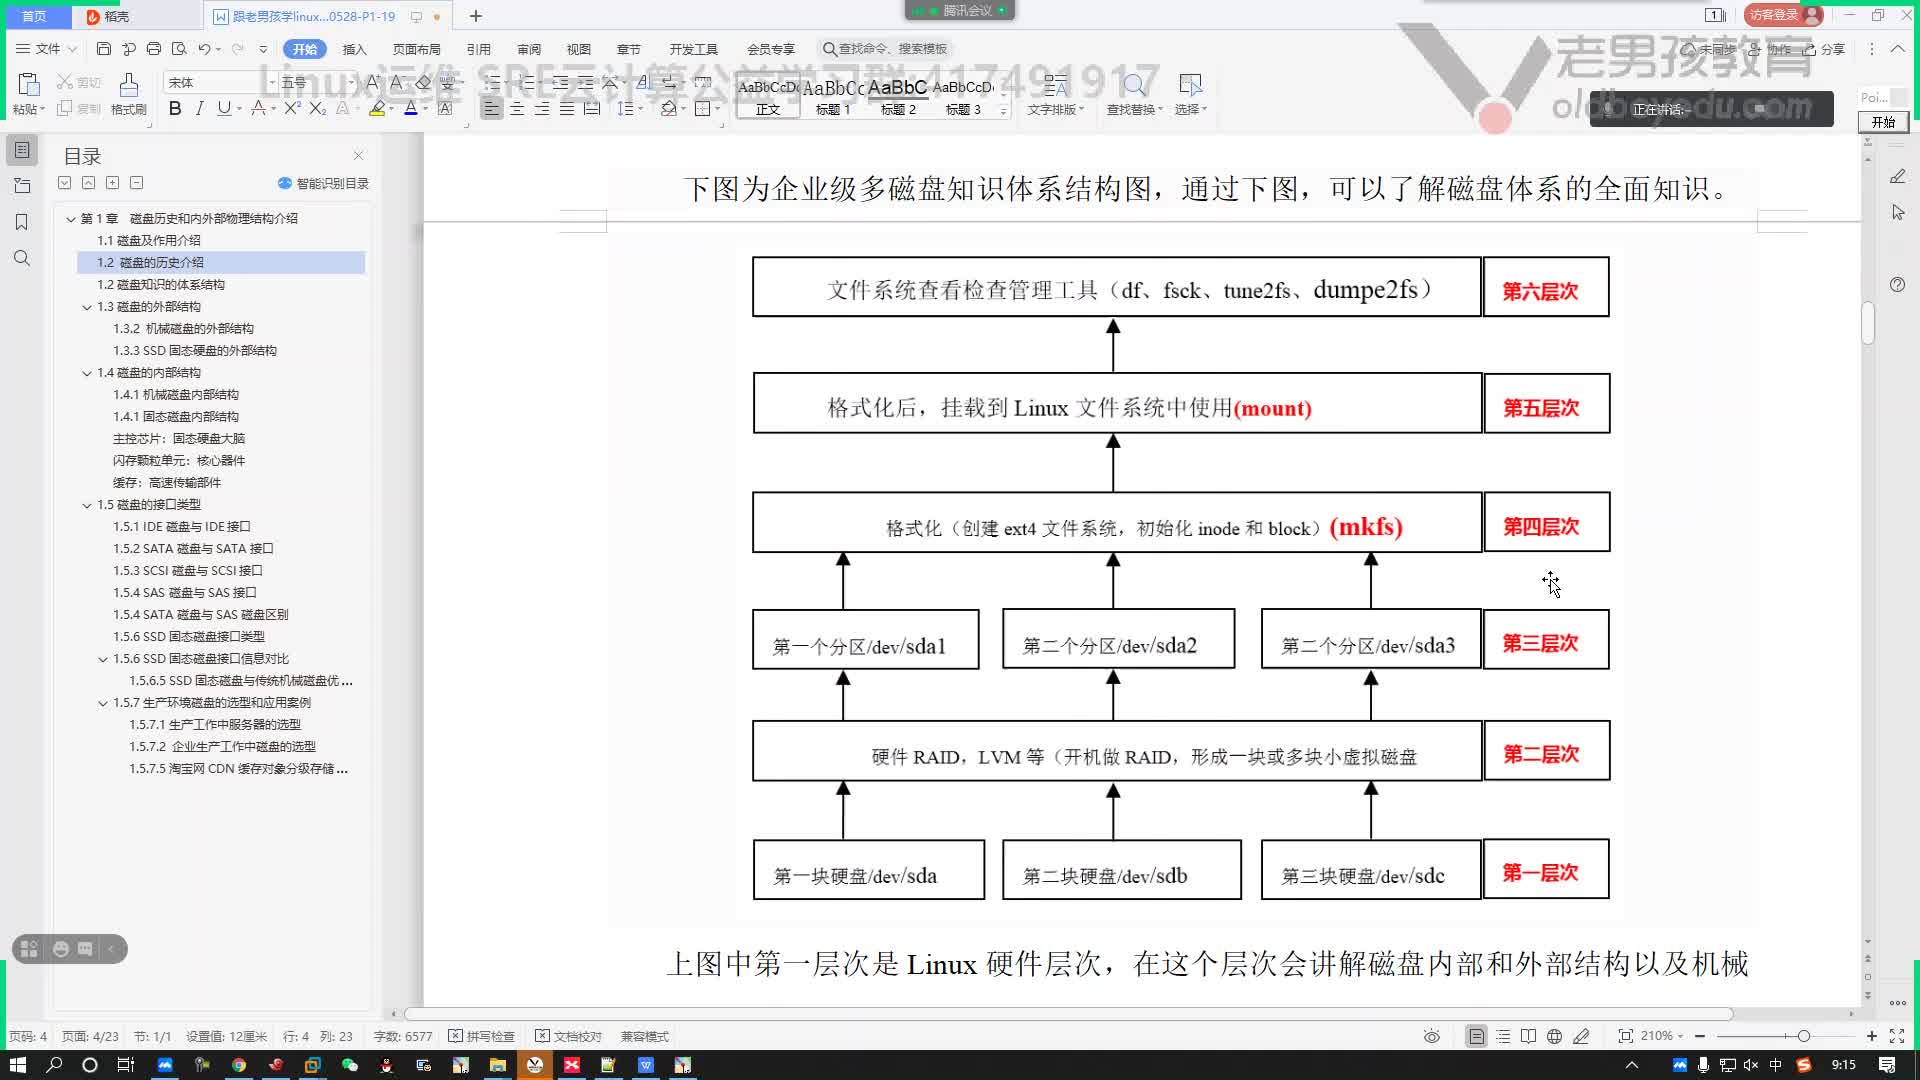The height and width of the screenshot is (1080, 1920).
Task: Toggle Bold formatting
Action: pyautogui.click(x=175, y=108)
